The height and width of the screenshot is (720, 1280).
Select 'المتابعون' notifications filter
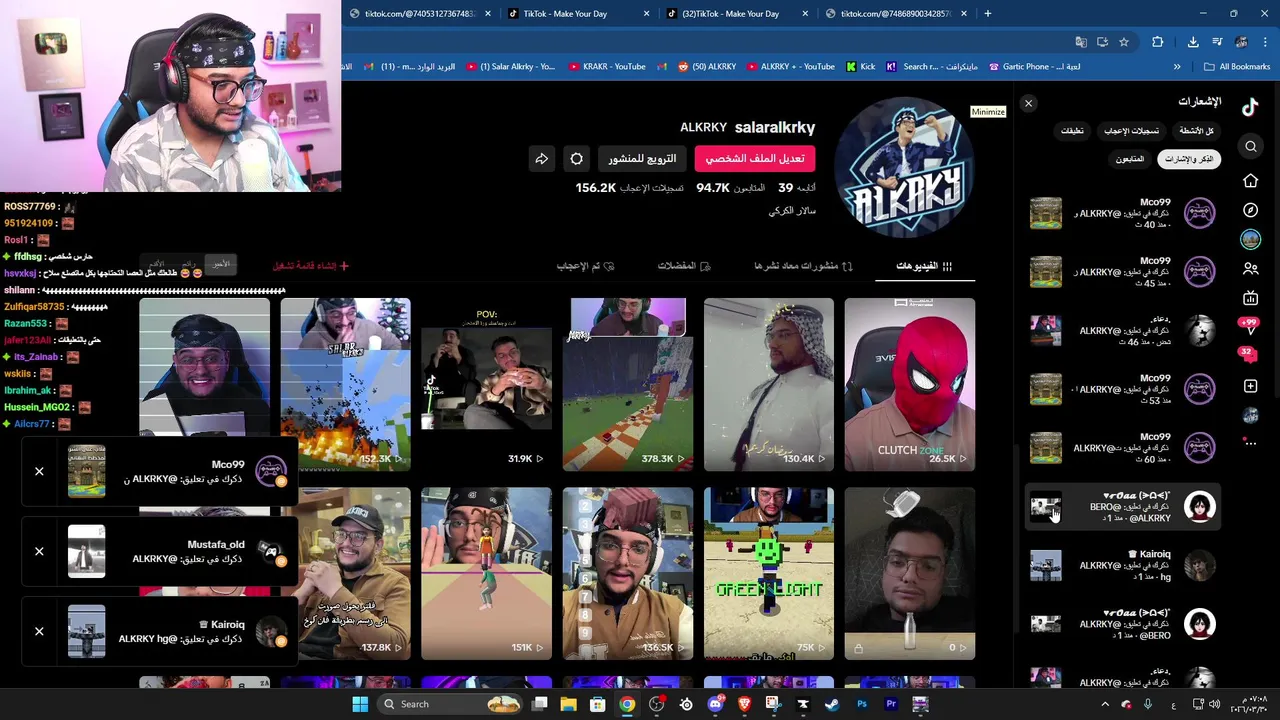(x=1130, y=159)
